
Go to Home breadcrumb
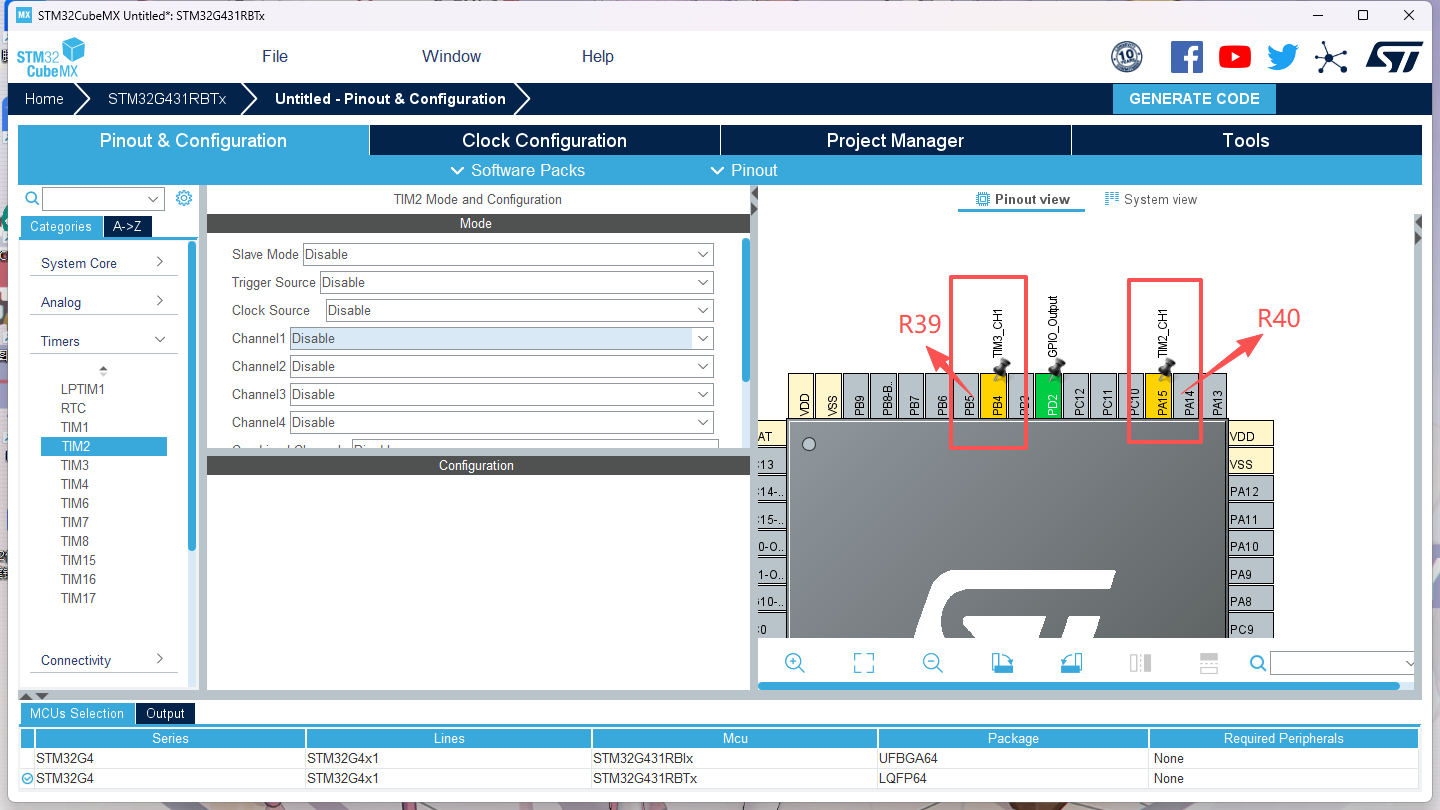[44, 99]
